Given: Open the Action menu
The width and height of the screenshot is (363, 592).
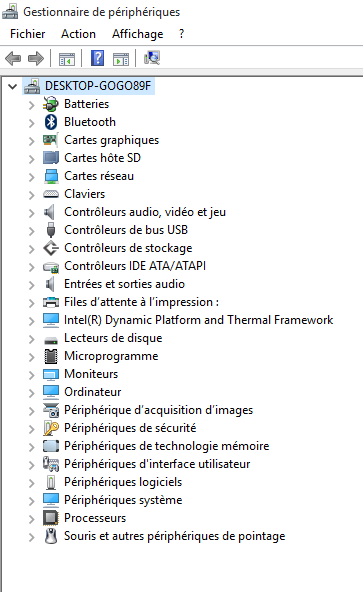Looking at the screenshot, I should tap(78, 34).
